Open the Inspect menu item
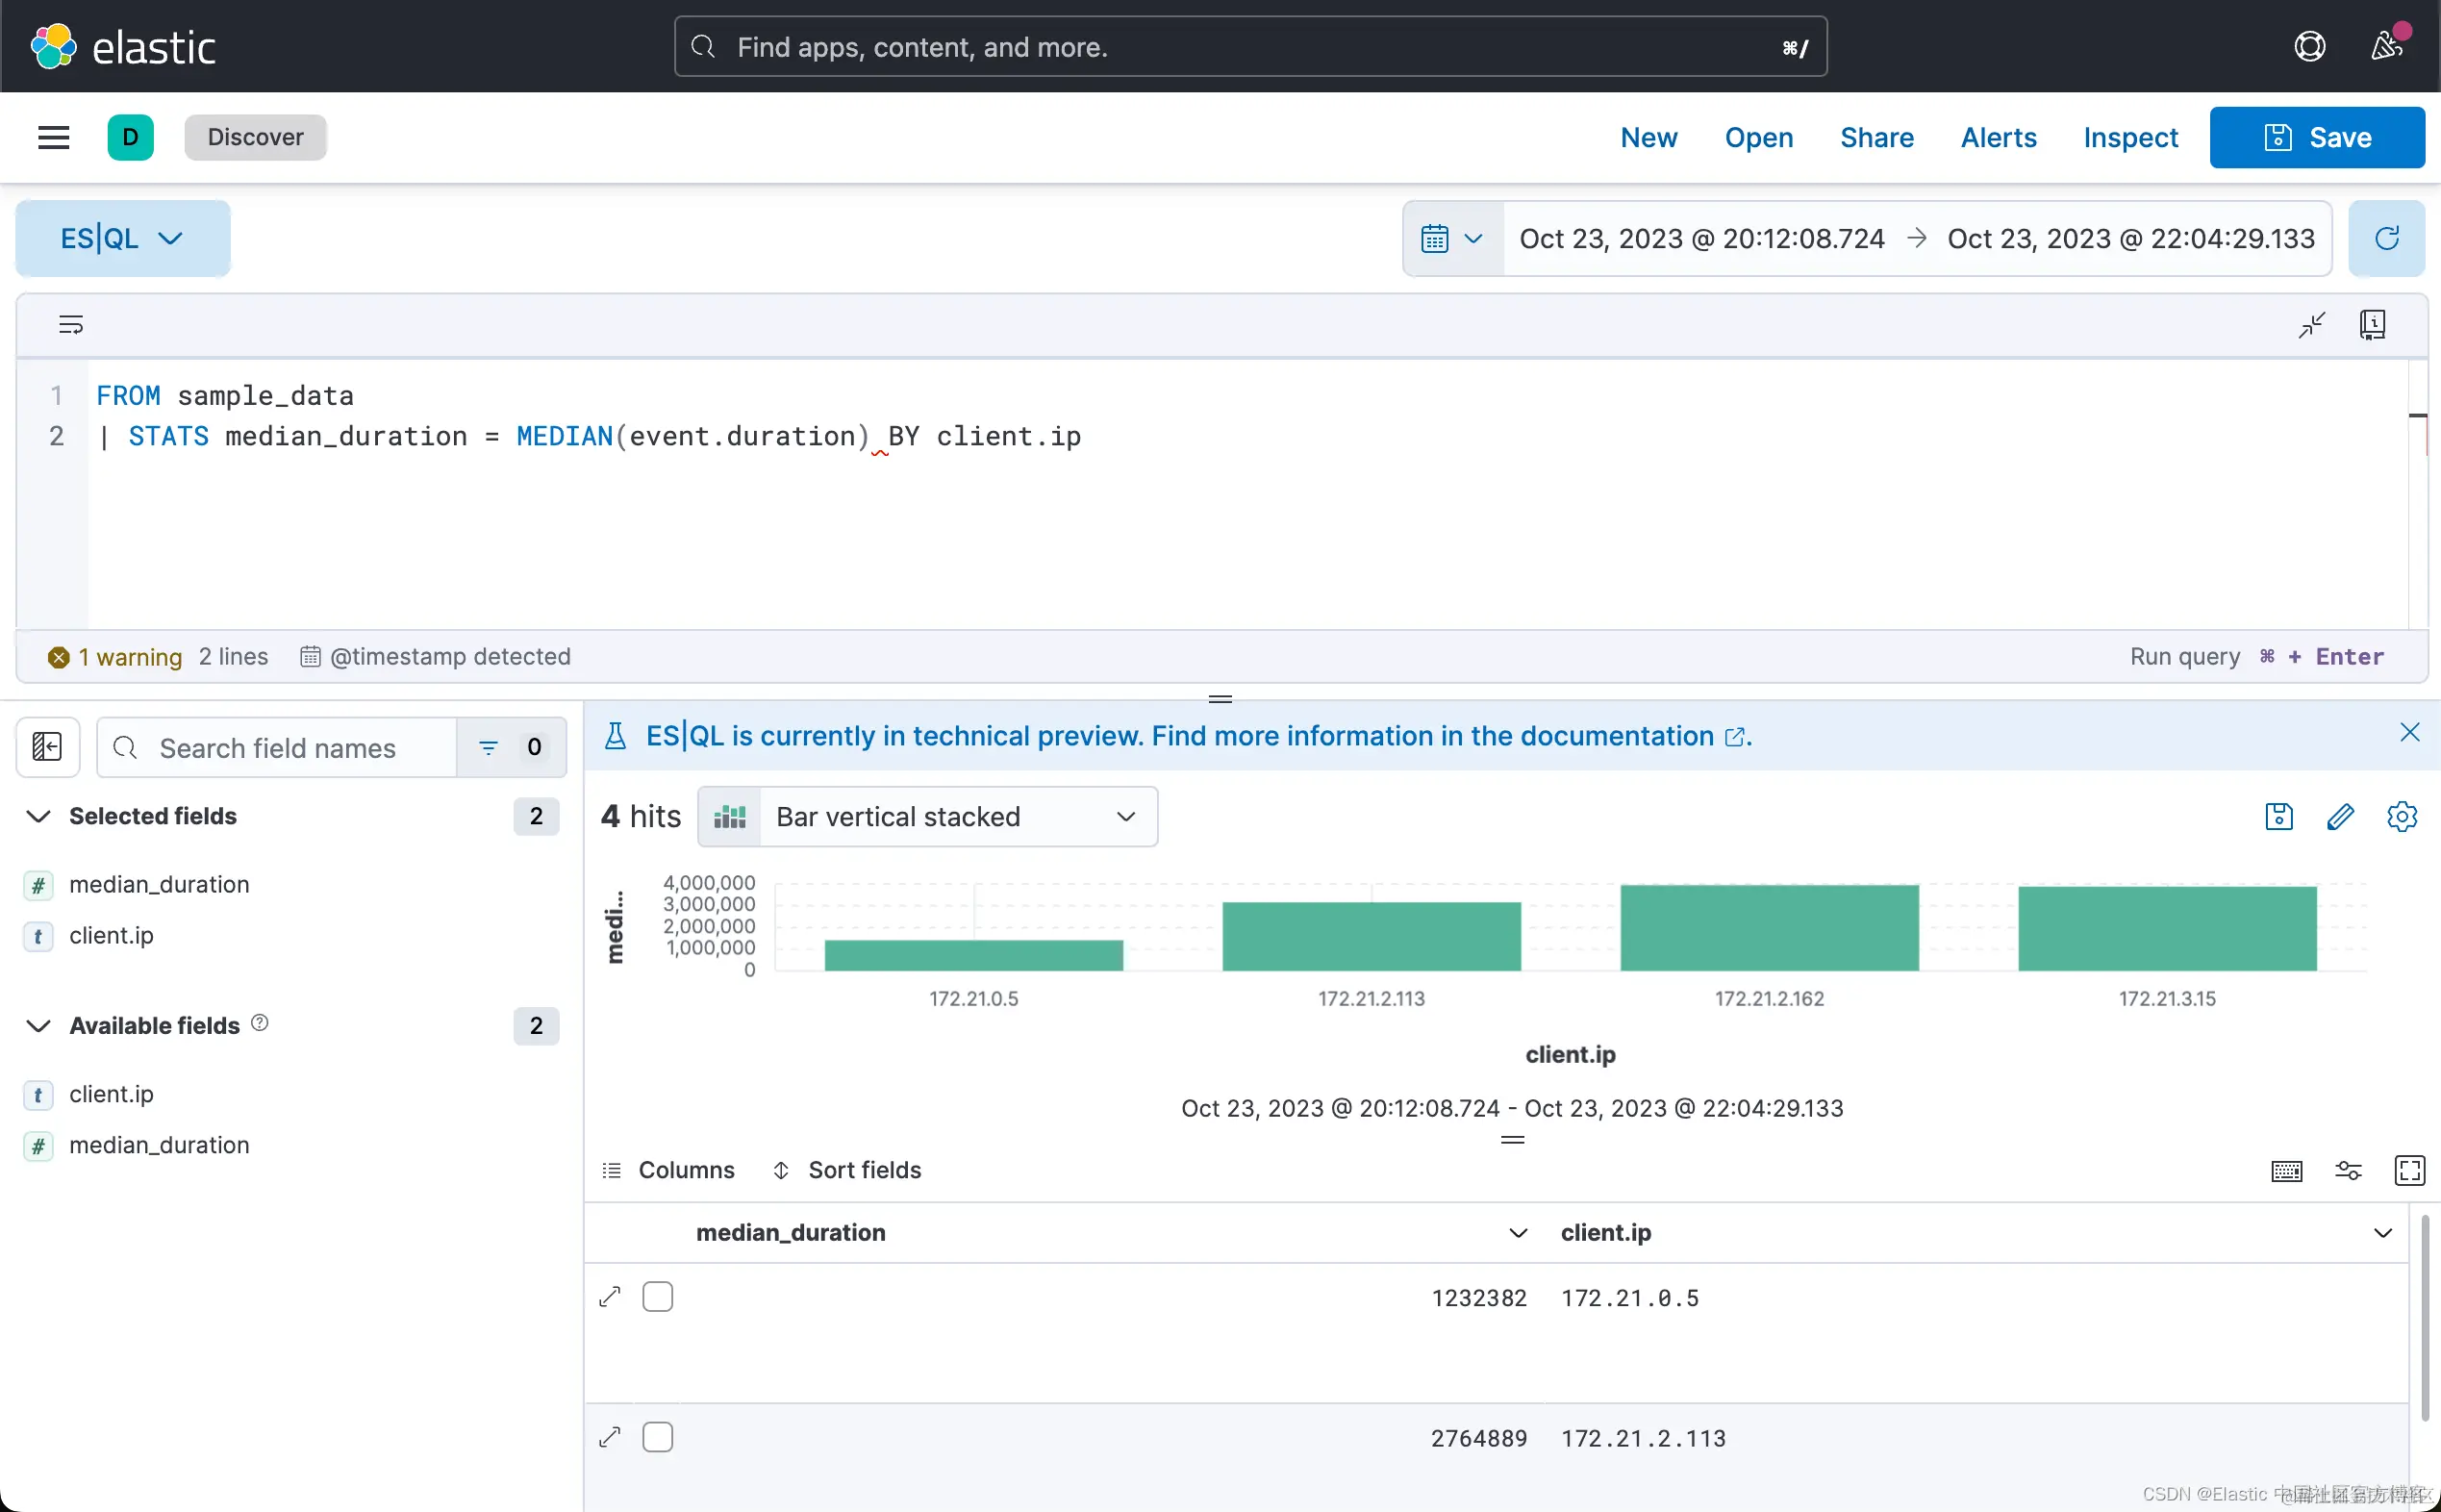The width and height of the screenshot is (2441, 1512). pos(2130,137)
